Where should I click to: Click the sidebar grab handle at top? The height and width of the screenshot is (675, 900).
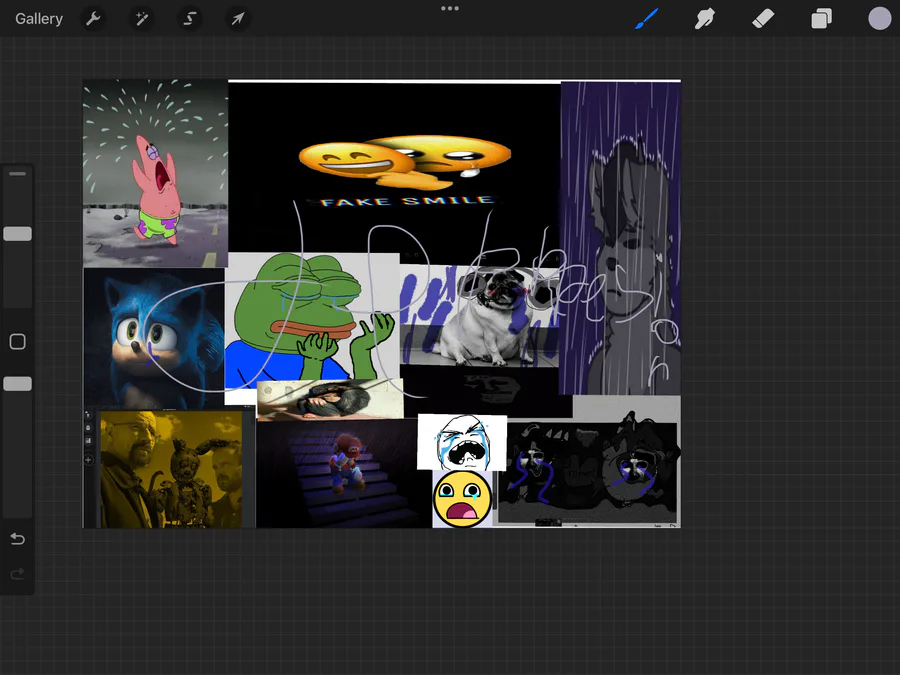pos(18,174)
